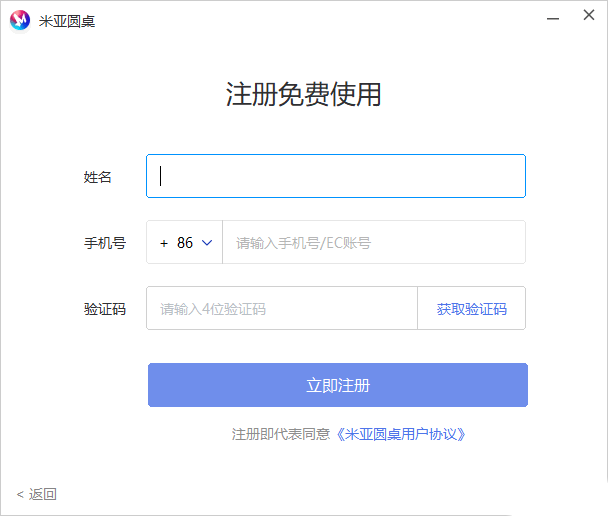This screenshot has width=608, height=516.
Task: Click the 验证码 field label
Action: pos(105,308)
